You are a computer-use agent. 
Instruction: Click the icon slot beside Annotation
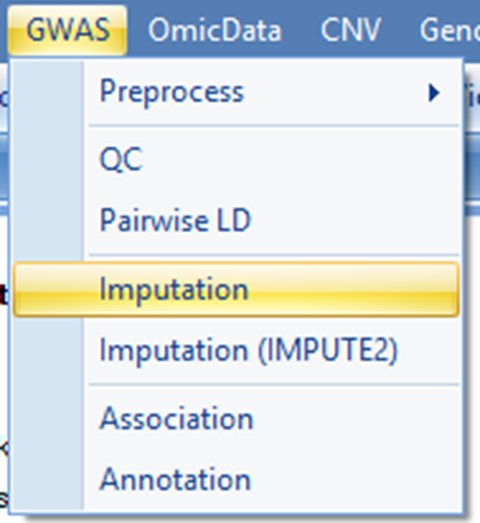click(49, 479)
